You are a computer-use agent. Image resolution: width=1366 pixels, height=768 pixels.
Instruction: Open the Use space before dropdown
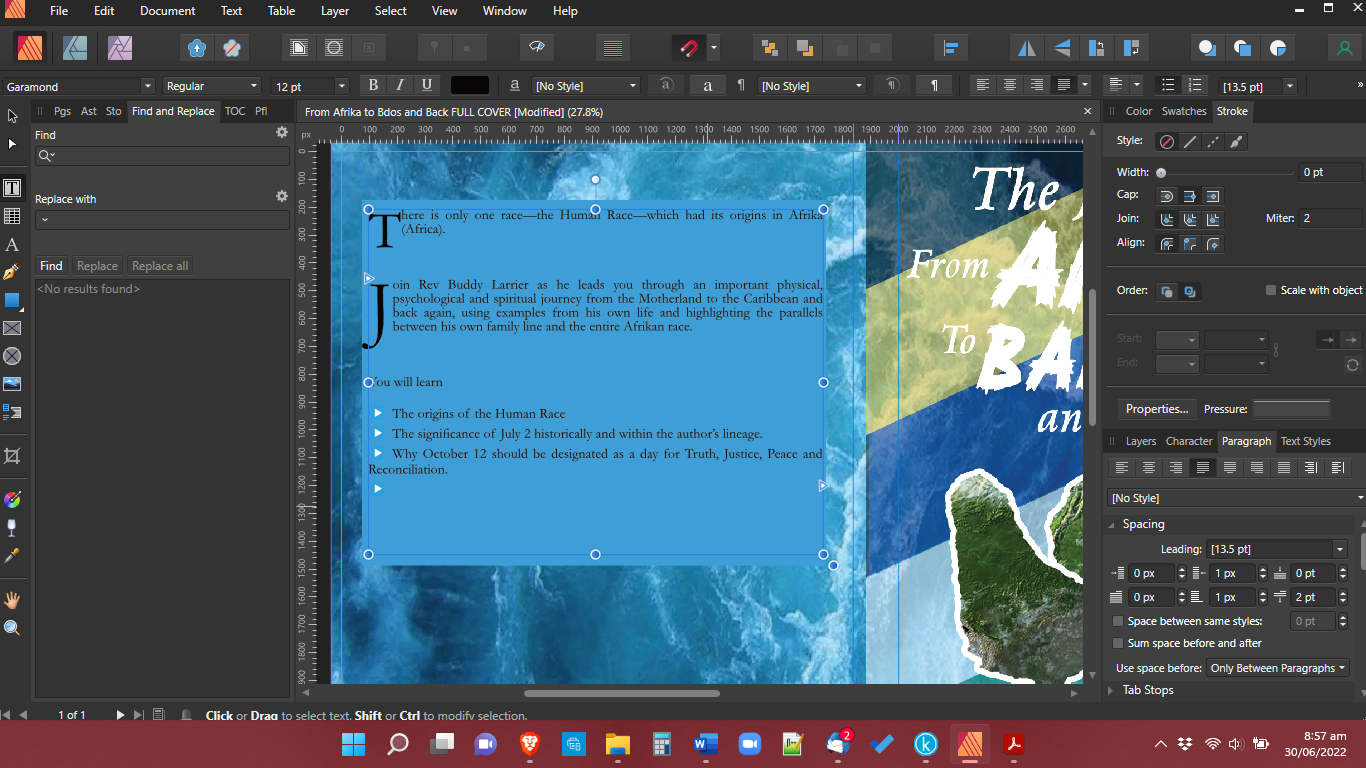1278,667
